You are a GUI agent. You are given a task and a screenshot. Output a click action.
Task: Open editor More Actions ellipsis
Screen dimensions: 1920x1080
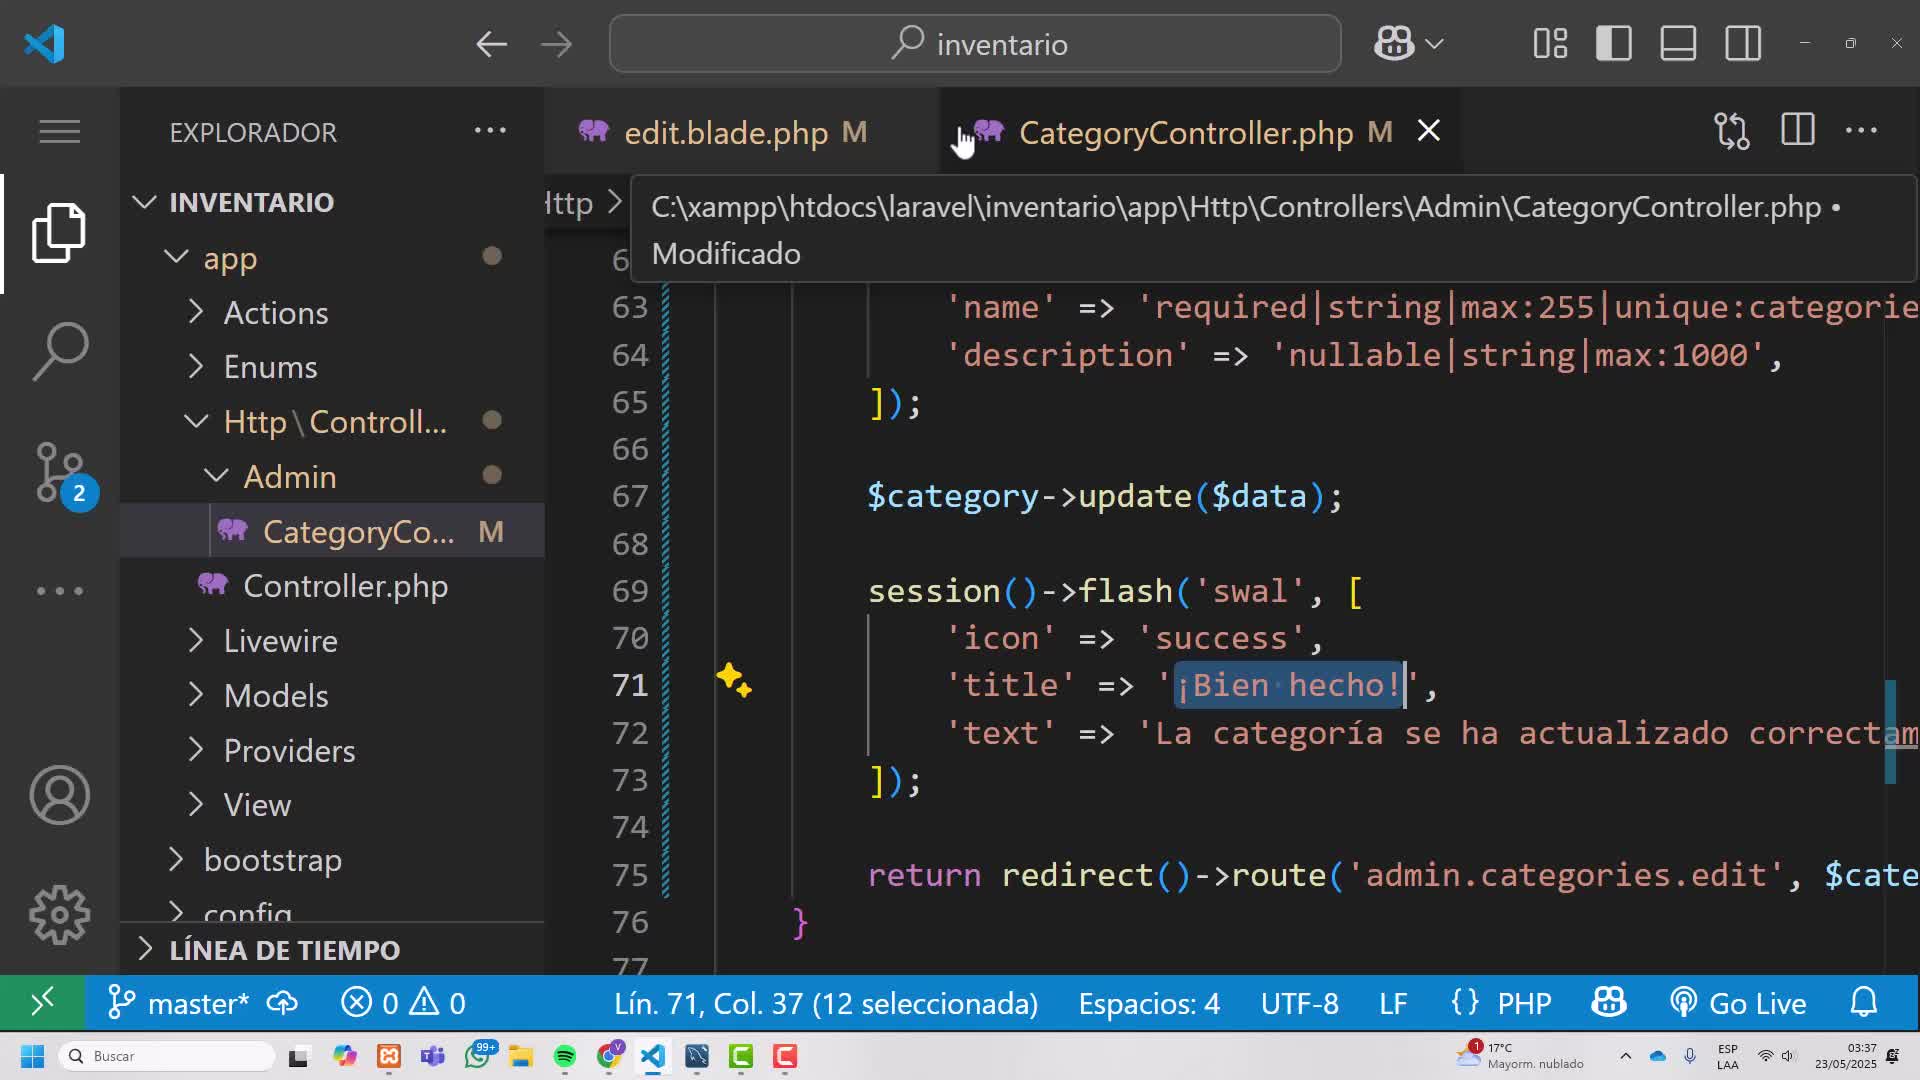pyautogui.click(x=1861, y=131)
